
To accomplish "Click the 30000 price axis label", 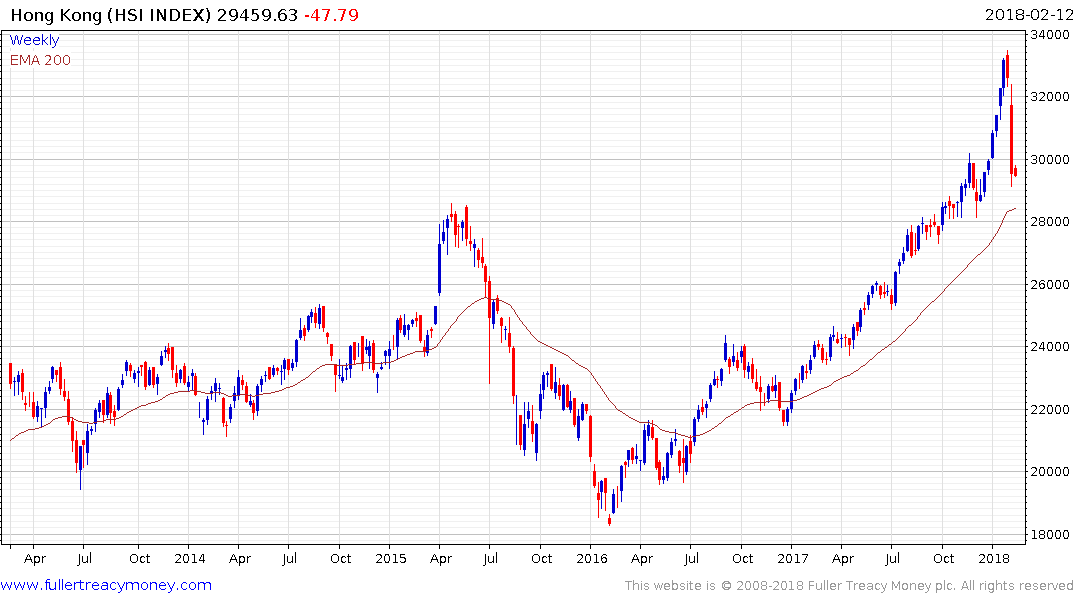I will (1050, 159).
